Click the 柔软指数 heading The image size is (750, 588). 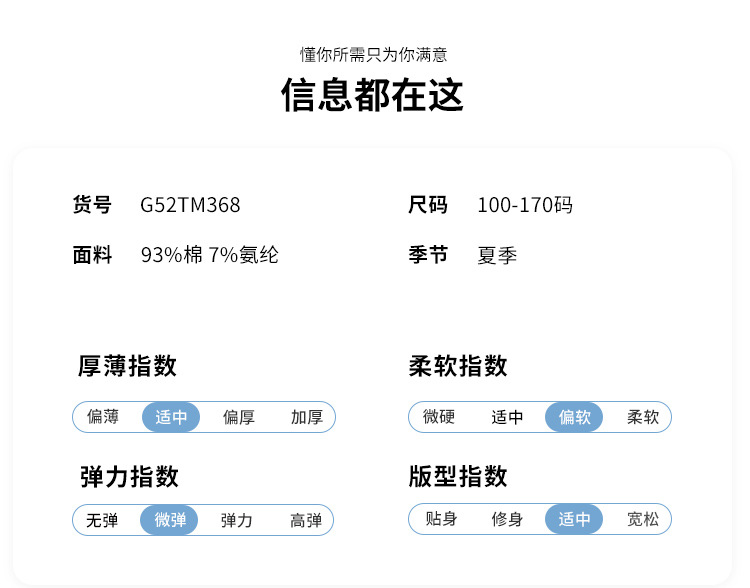[x=458, y=366]
